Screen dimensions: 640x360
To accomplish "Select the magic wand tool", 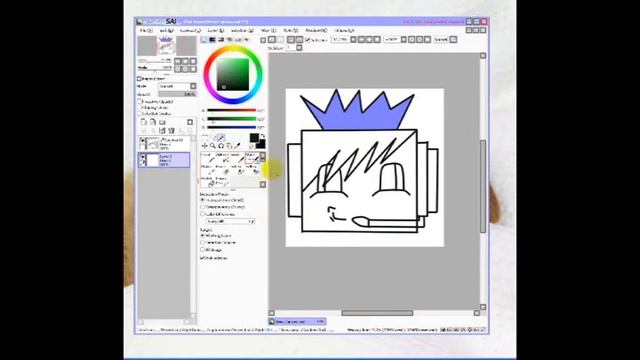I will tap(221, 138).
